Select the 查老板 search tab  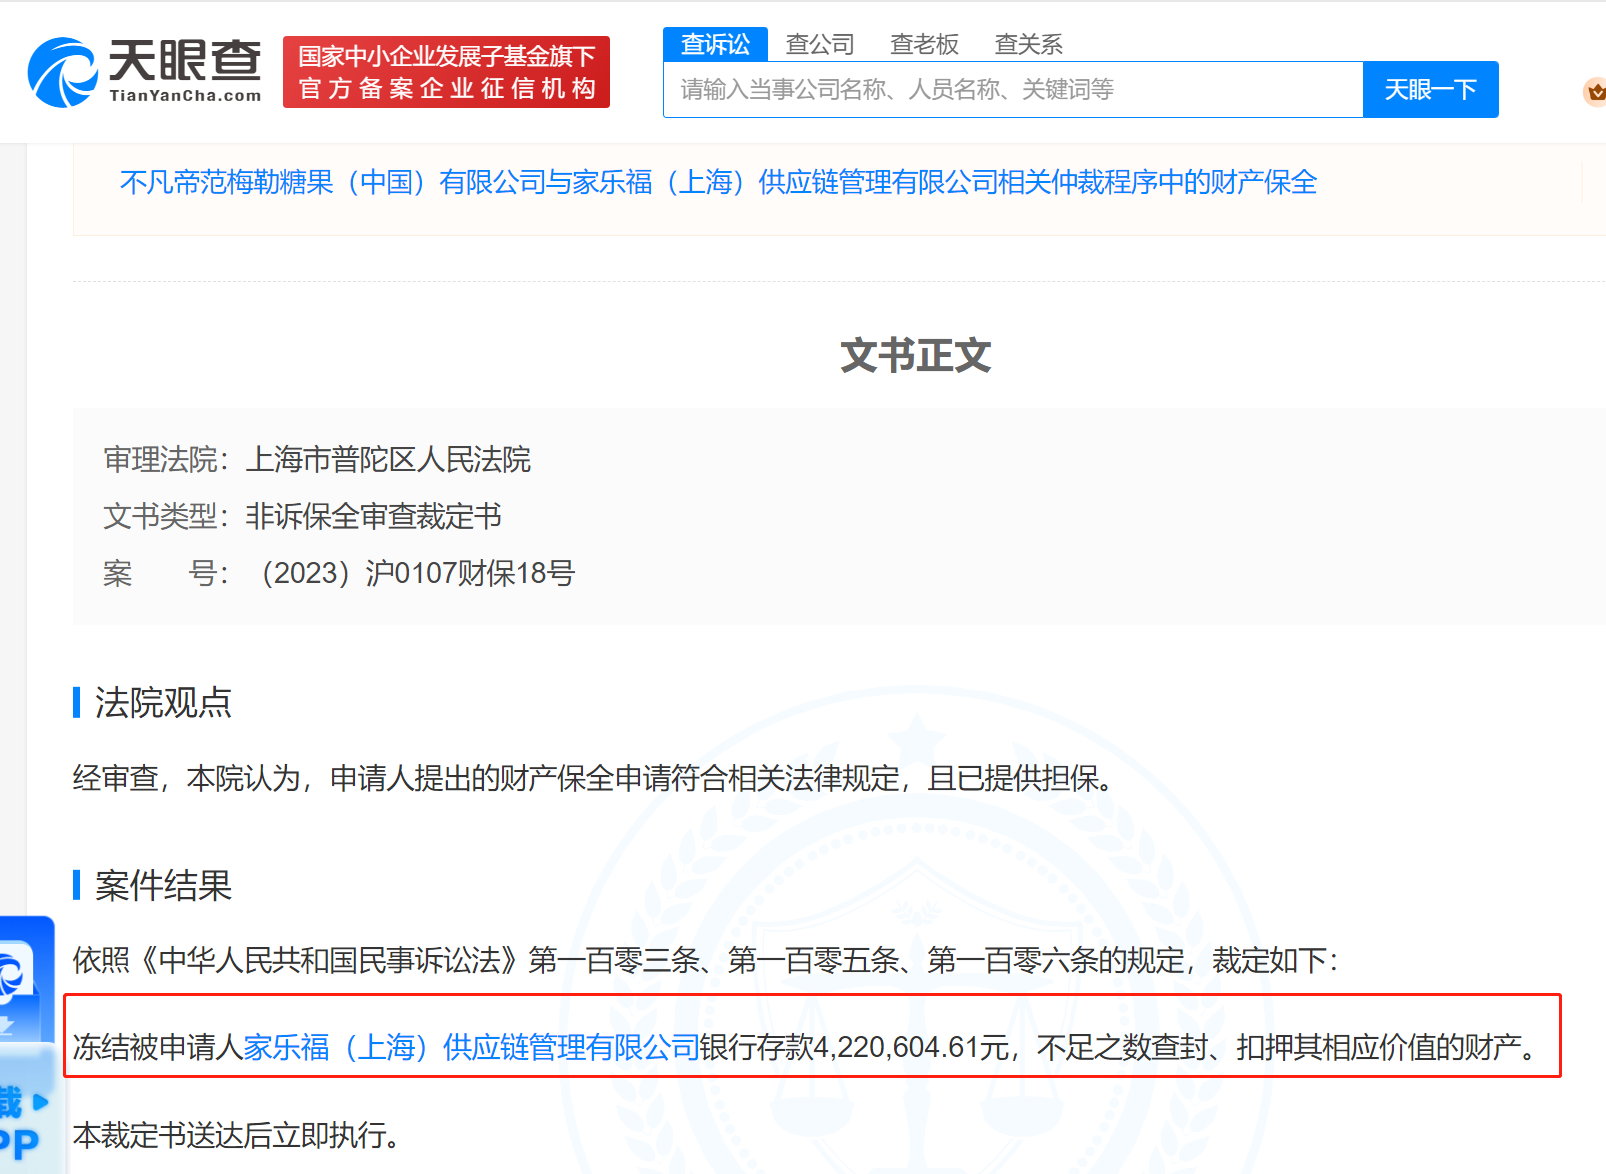pos(924,44)
